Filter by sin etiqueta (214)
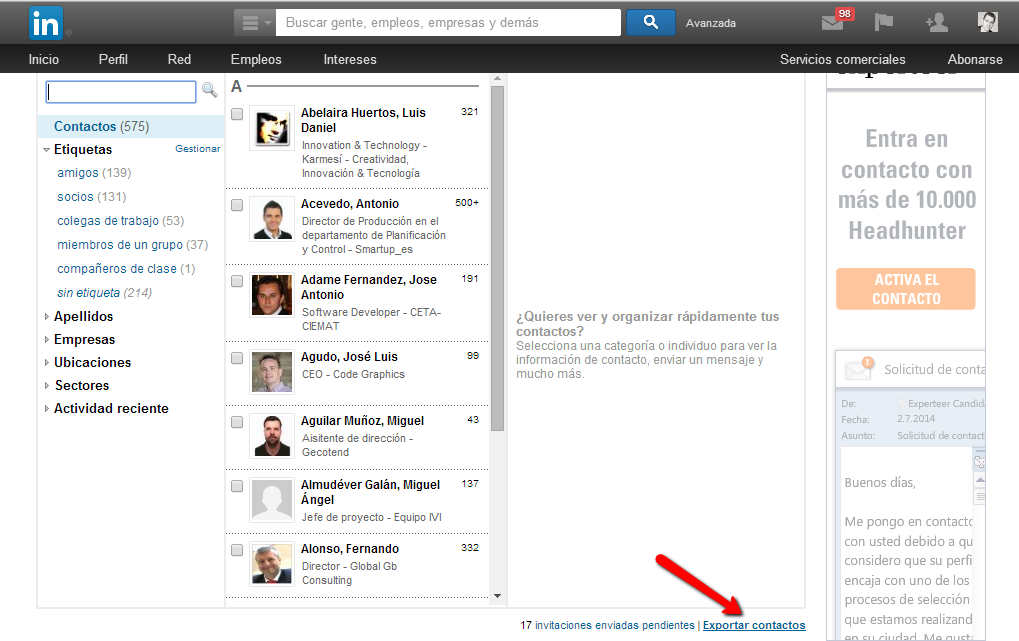 (105, 293)
